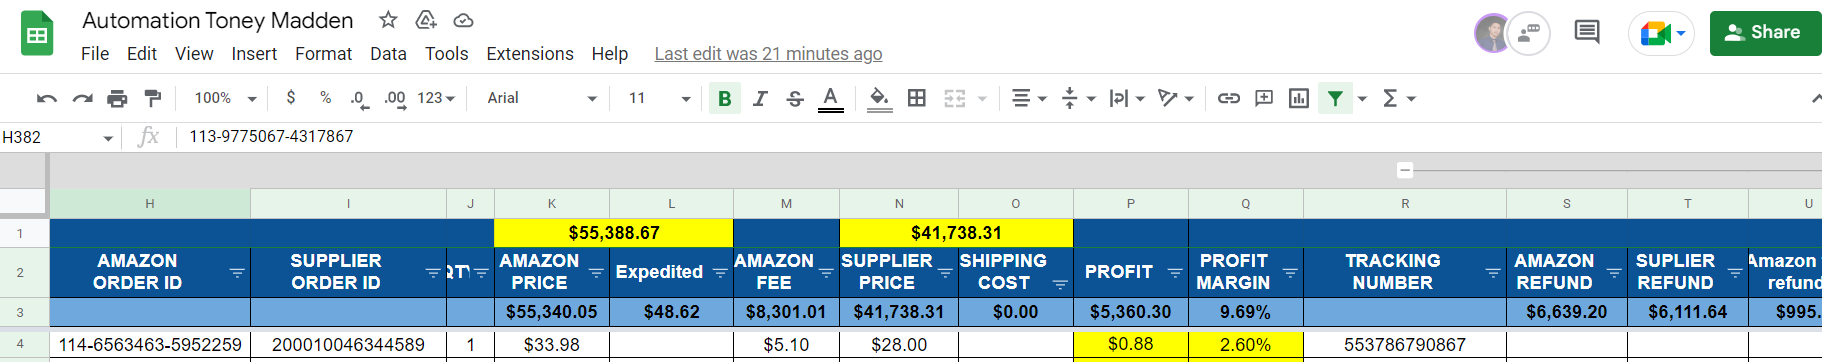This screenshot has height=362, width=1822.
Task: Print the spreadsheet
Action: coord(117,98)
